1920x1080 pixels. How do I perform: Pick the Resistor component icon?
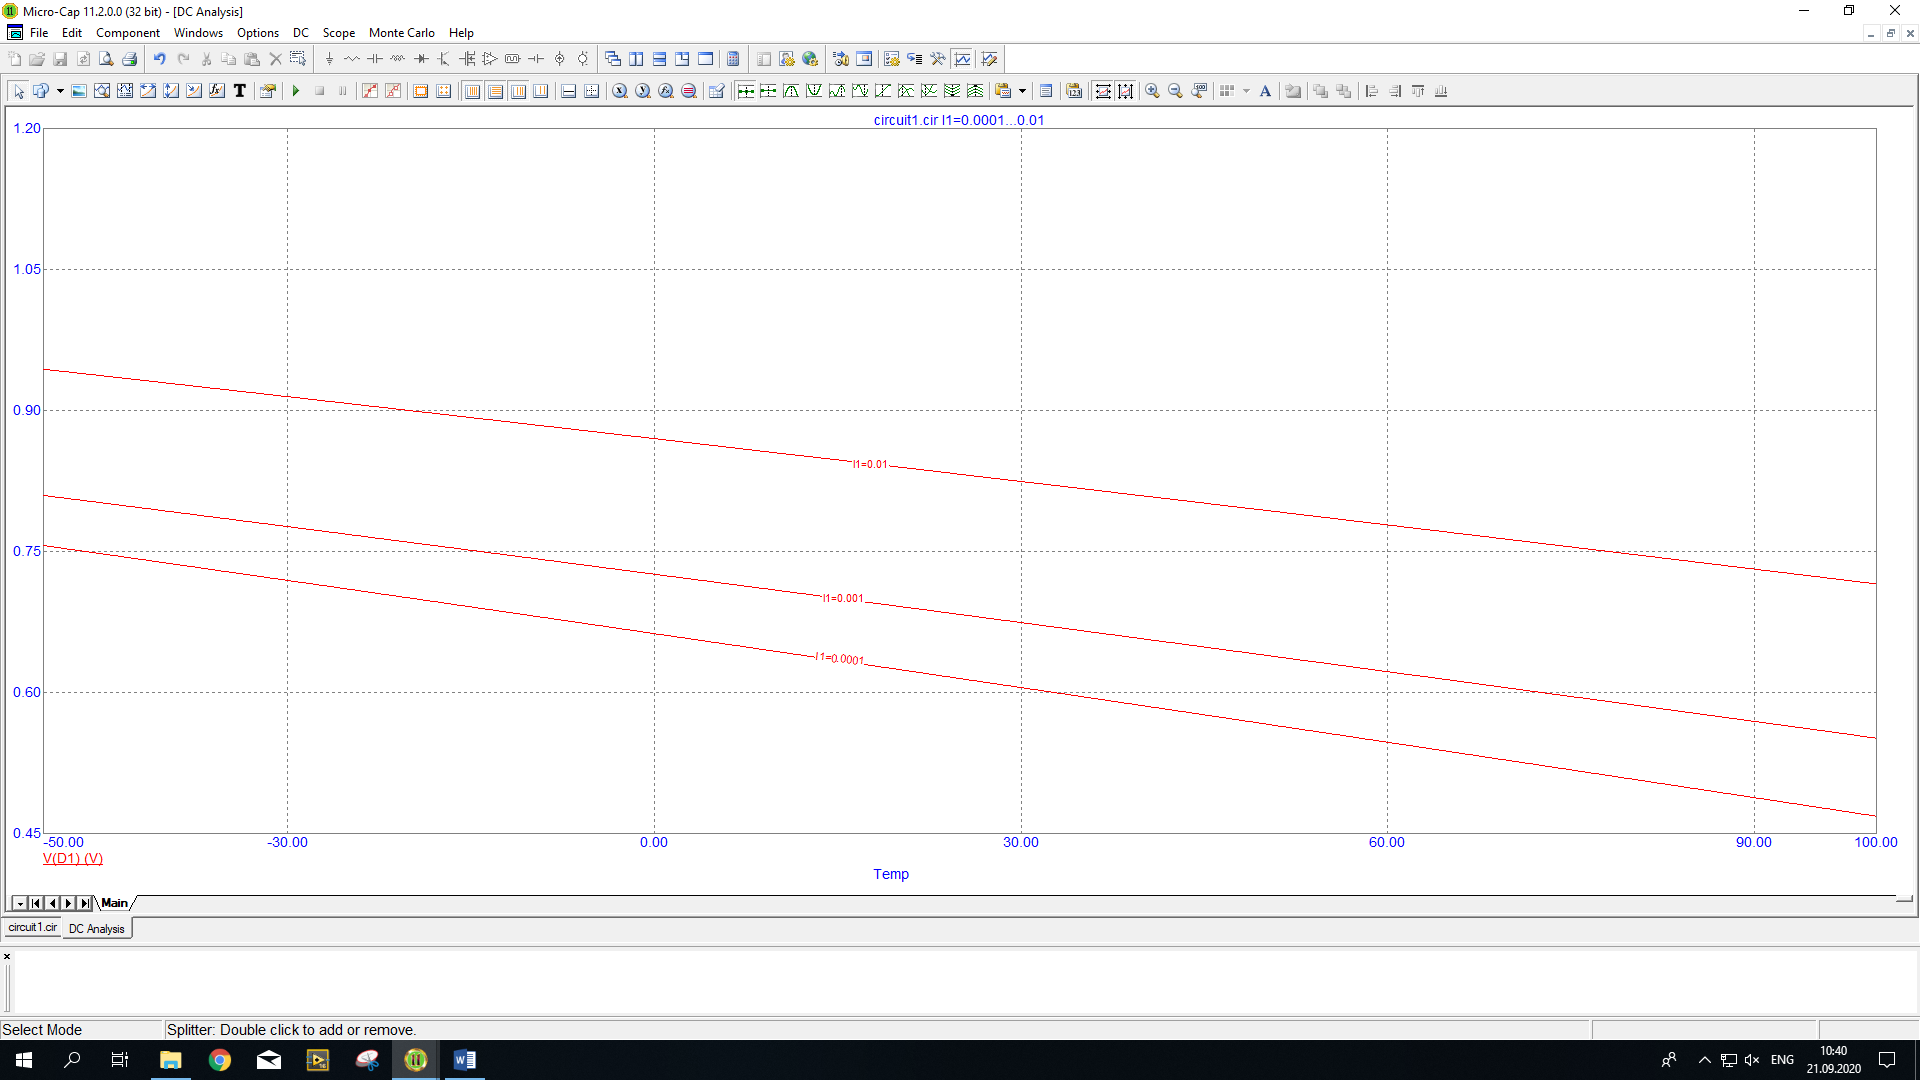(352, 59)
